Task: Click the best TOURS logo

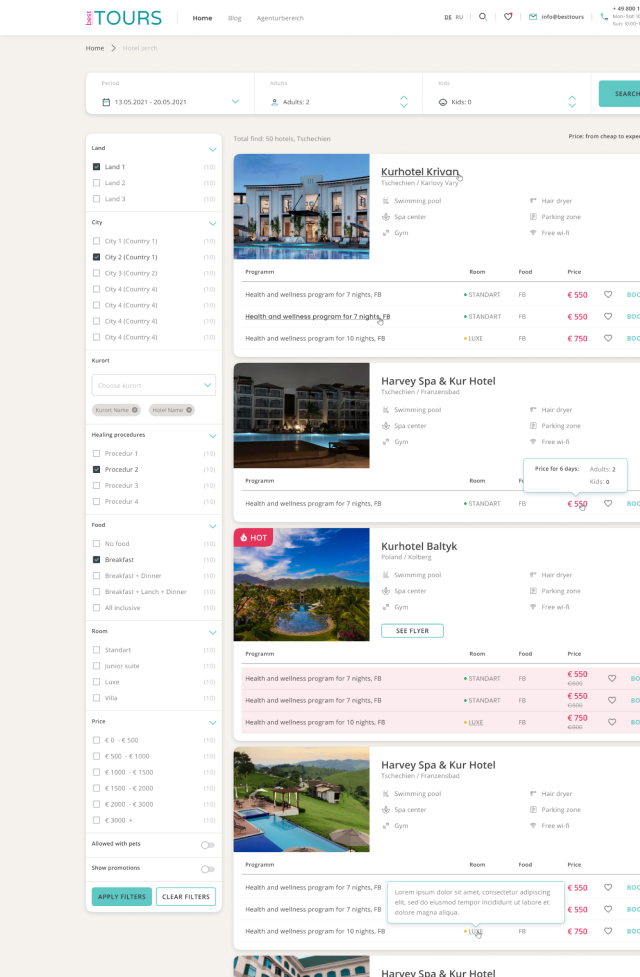Action: (123, 18)
